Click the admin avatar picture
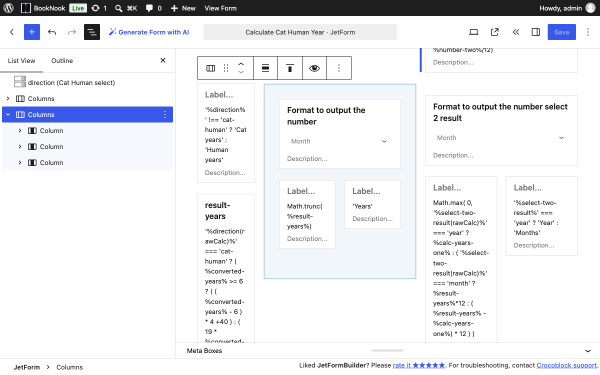600x375 pixels. (x=591, y=8)
